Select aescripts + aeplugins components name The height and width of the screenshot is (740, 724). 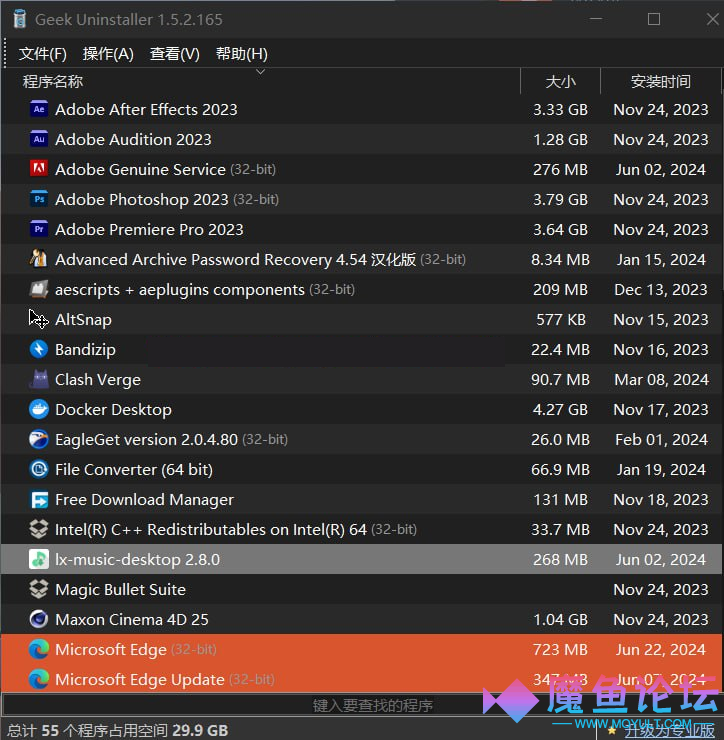point(180,289)
